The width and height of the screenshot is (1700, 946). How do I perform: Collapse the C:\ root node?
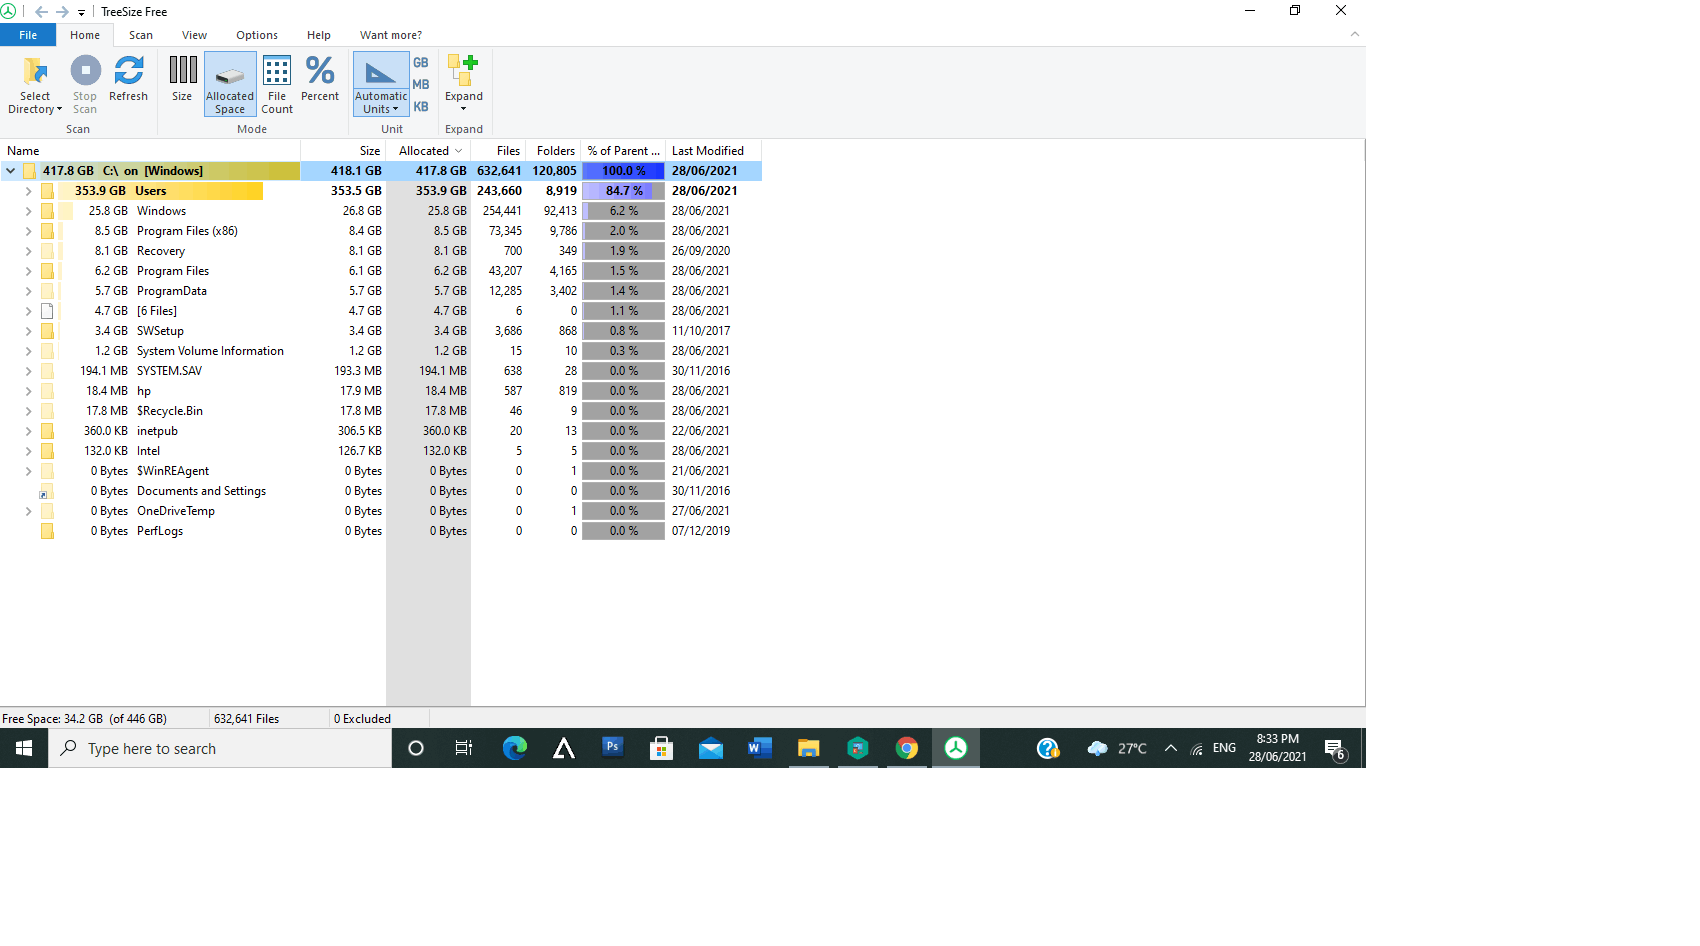10,171
